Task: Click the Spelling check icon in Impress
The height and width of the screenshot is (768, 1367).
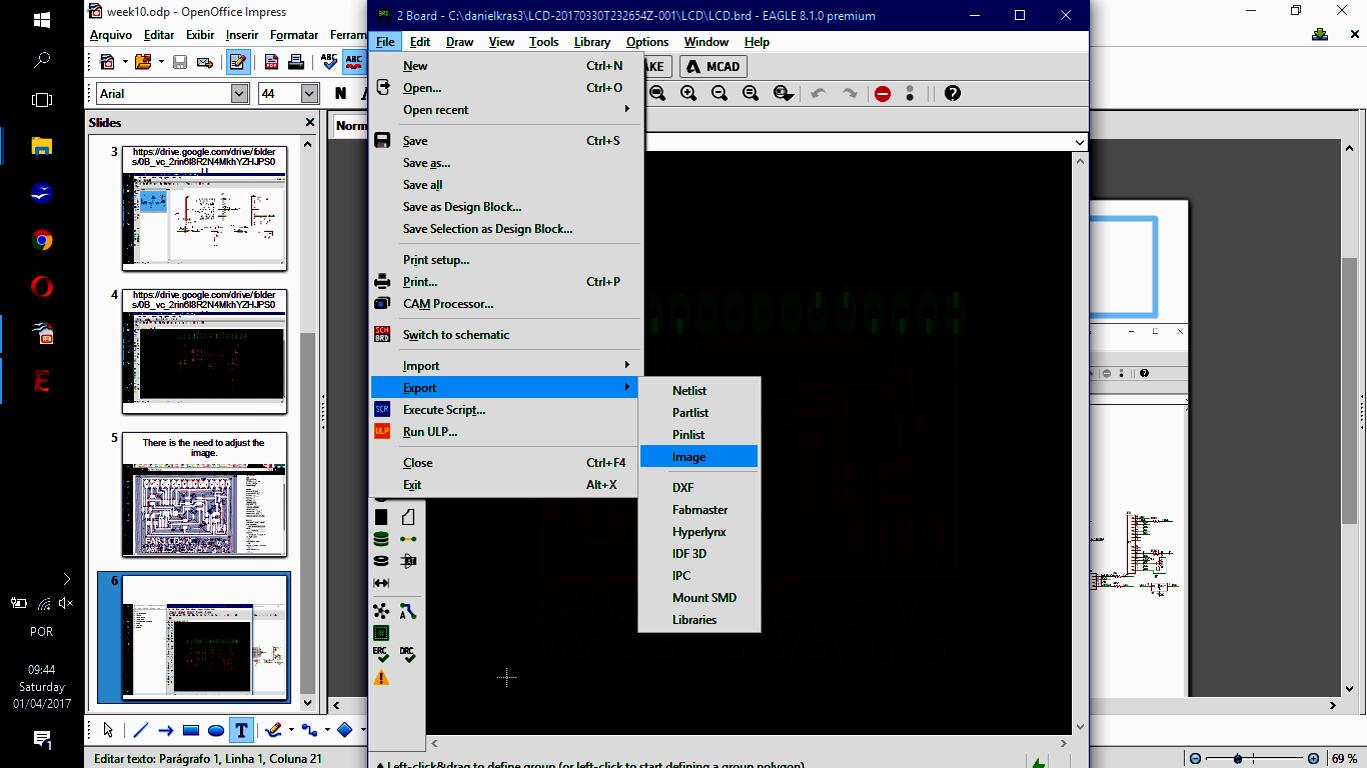Action: [329, 62]
